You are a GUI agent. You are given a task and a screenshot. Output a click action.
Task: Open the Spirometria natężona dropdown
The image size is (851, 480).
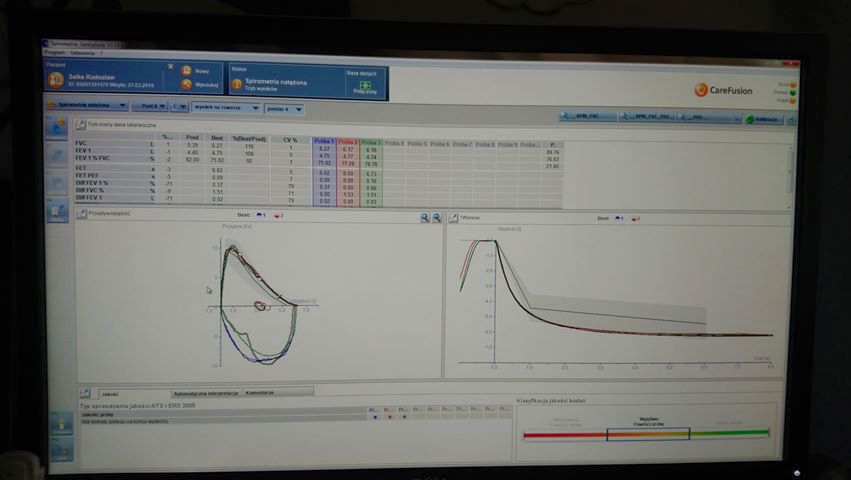point(84,104)
